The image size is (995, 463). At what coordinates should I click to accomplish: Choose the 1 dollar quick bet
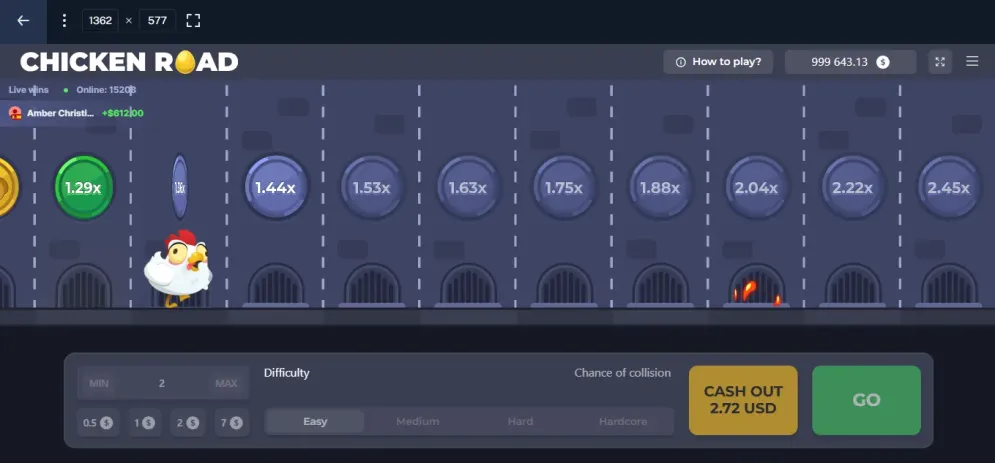point(144,423)
